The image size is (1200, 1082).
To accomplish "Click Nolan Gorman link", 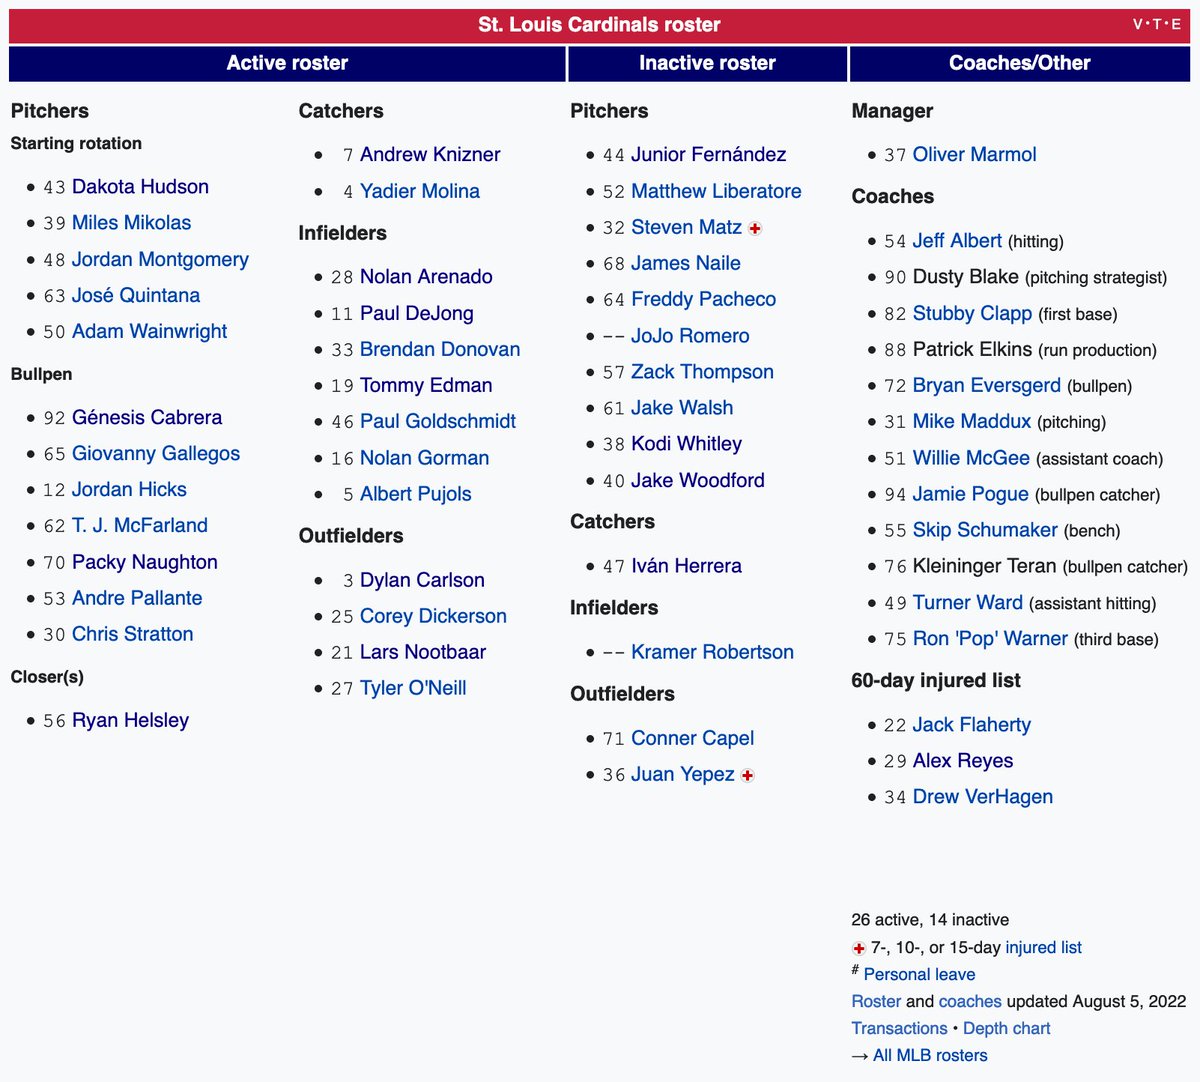I will click(x=425, y=458).
